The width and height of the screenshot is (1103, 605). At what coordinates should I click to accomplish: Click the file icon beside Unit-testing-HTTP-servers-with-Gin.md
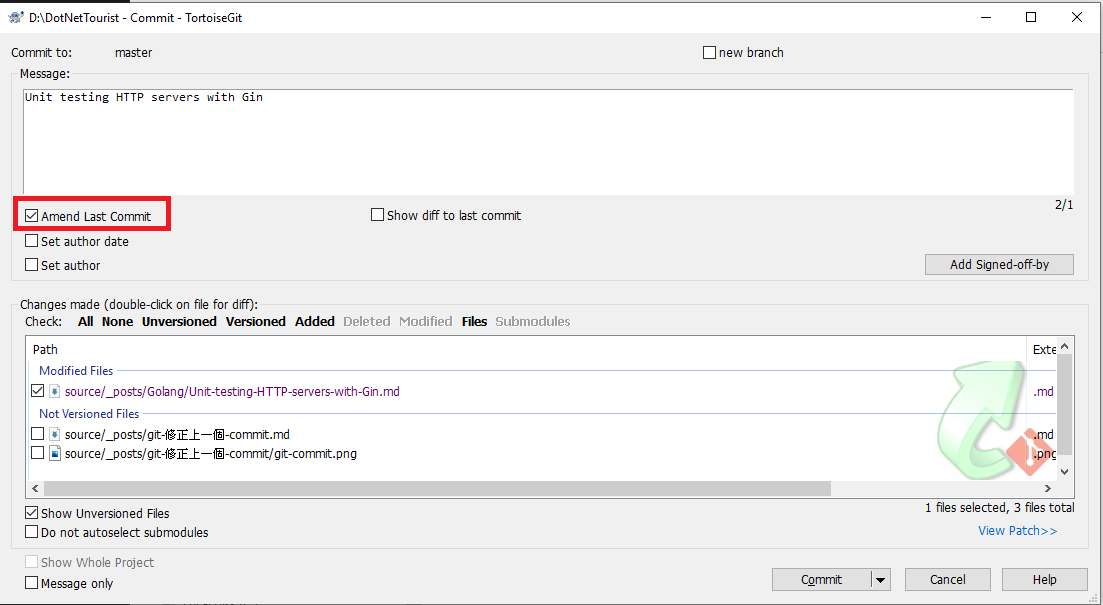[x=53, y=390]
